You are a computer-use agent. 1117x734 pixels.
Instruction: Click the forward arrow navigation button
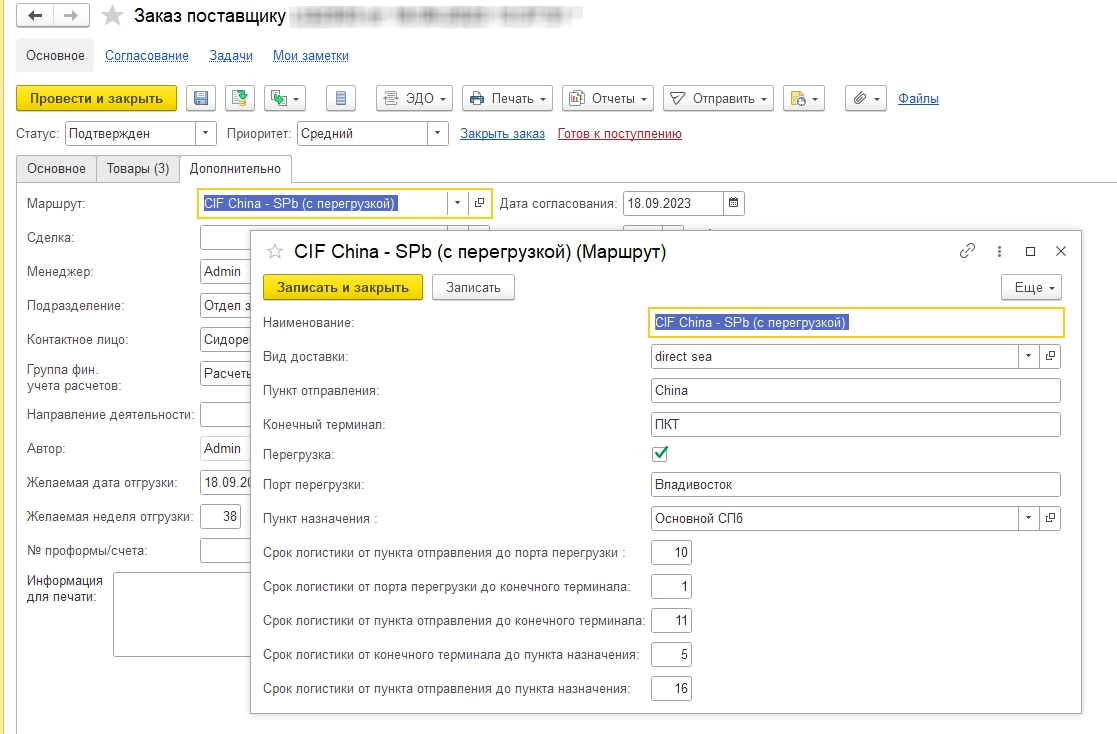point(71,15)
